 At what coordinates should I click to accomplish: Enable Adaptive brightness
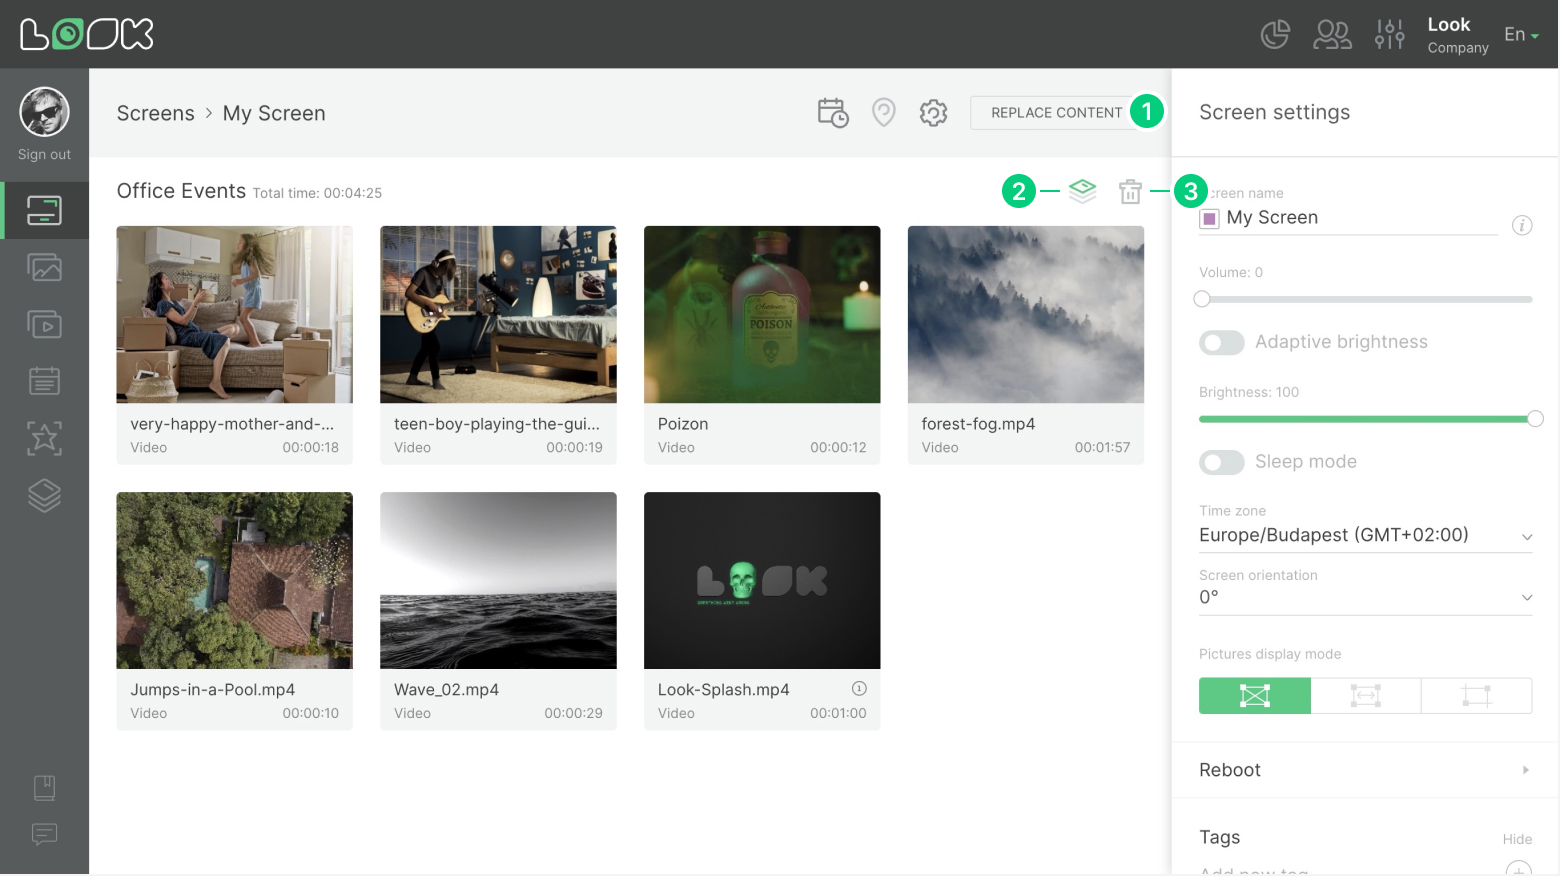point(1221,342)
